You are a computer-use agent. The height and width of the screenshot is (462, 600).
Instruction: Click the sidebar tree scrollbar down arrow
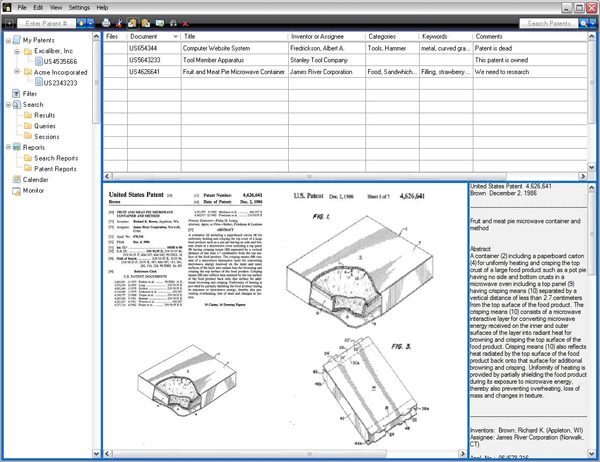[96, 454]
